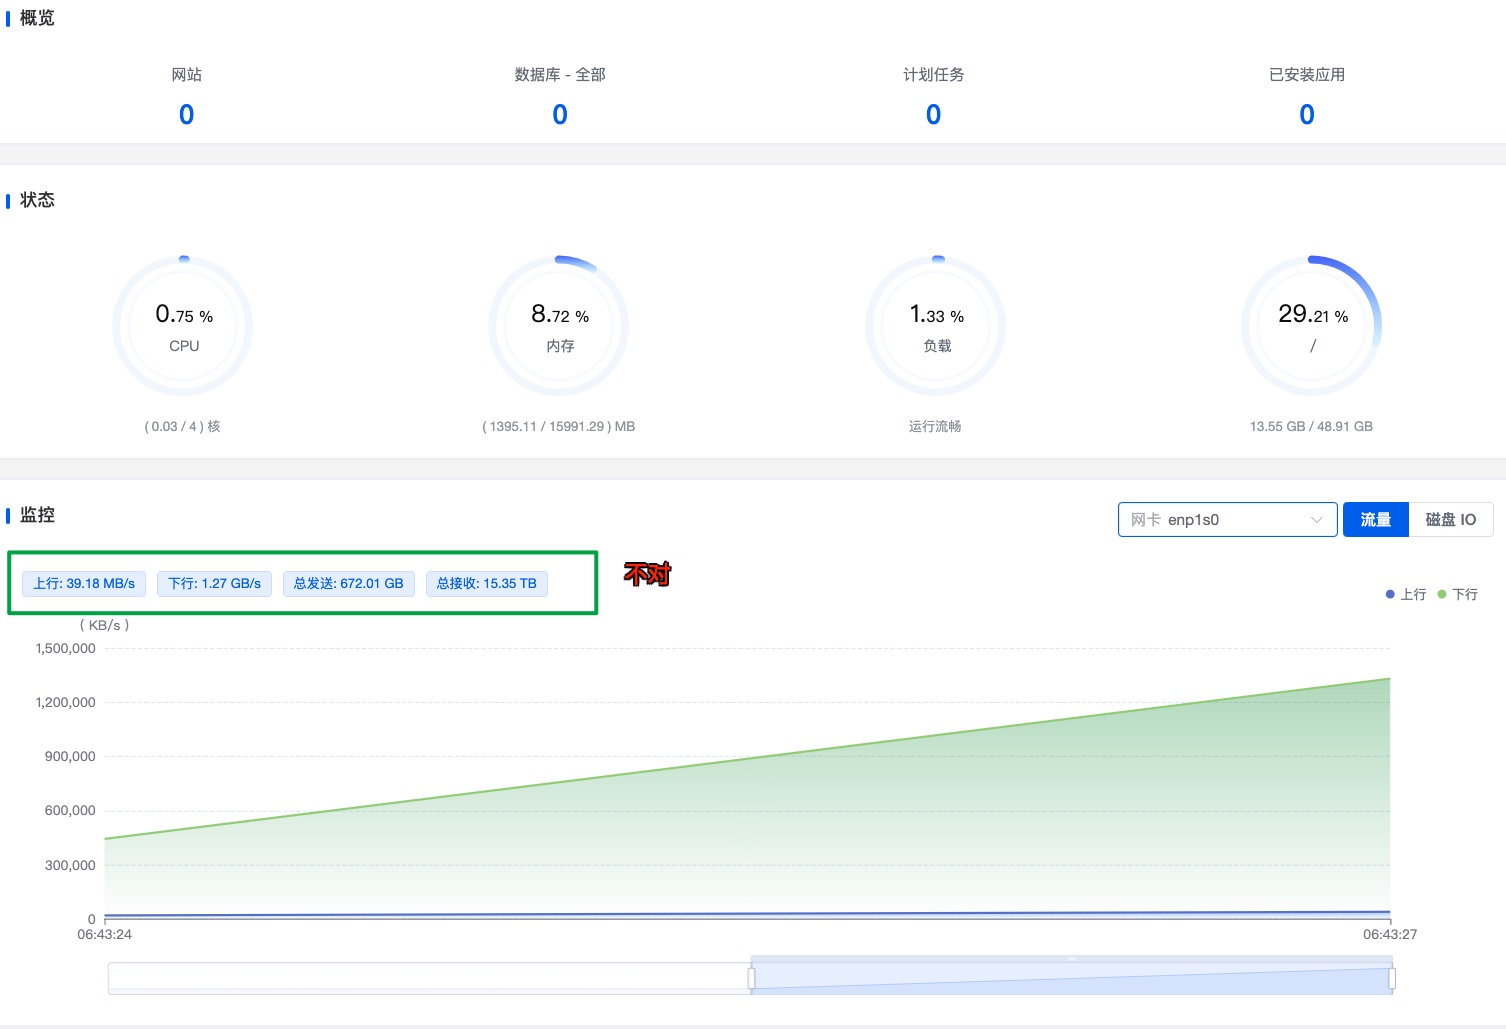Click the 负载 gauge
1506x1029 pixels.
tap(937, 326)
